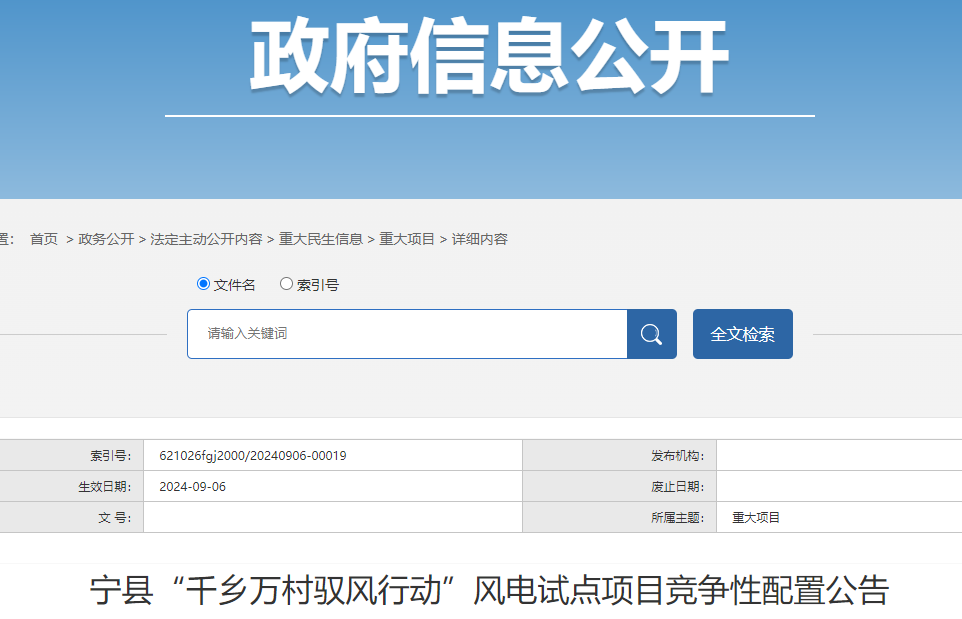
Task: Click the empty 发布机构 value cell
Action: [840, 455]
